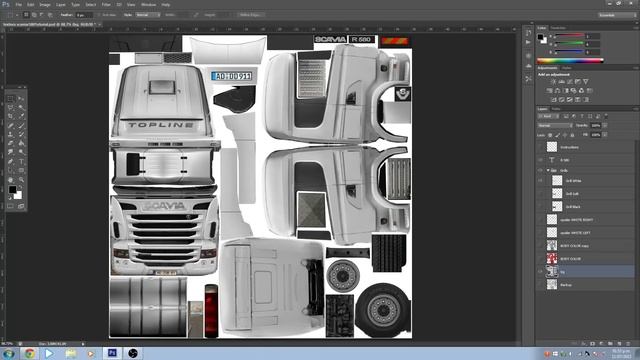
Task: Open the layer filter Kind dropdown
Action: click(548, 116)
